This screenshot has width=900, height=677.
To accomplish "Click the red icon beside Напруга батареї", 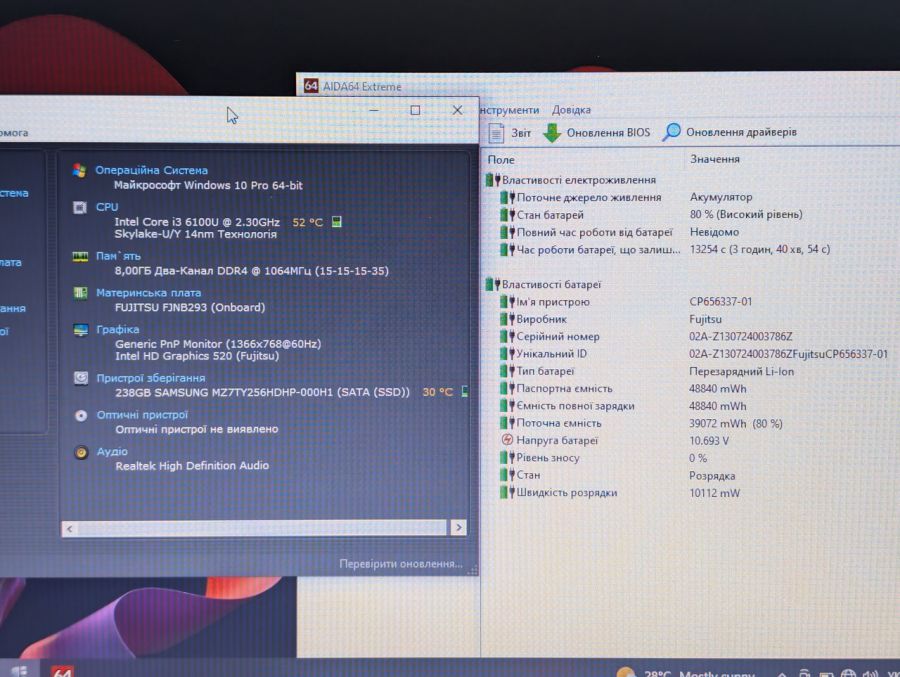I will (507, 440).
